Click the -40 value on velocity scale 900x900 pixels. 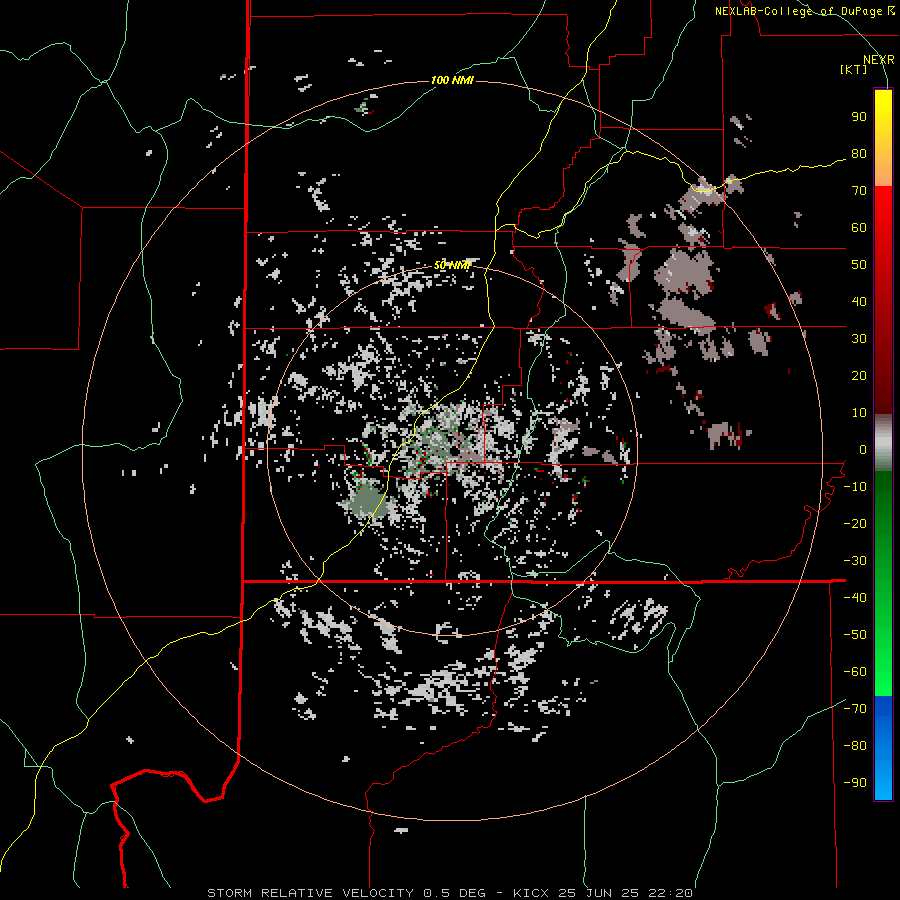coord(855,598)
